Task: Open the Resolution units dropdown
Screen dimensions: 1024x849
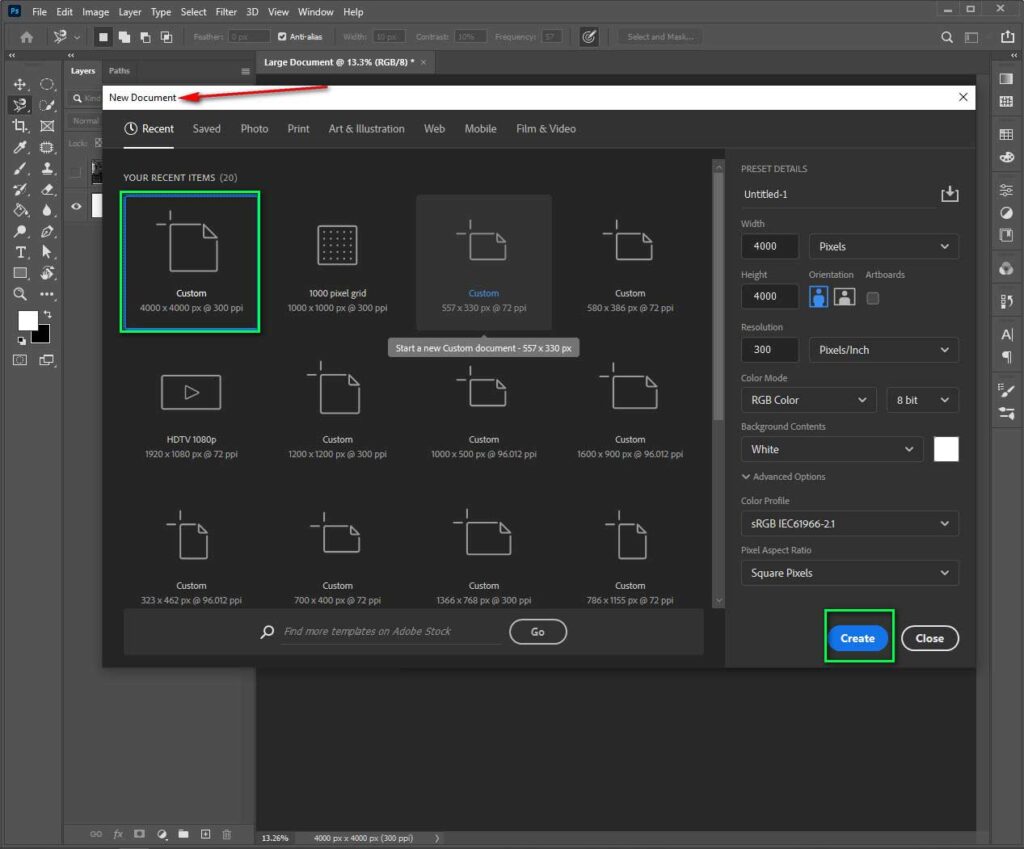Action: [x=883, y=349]
